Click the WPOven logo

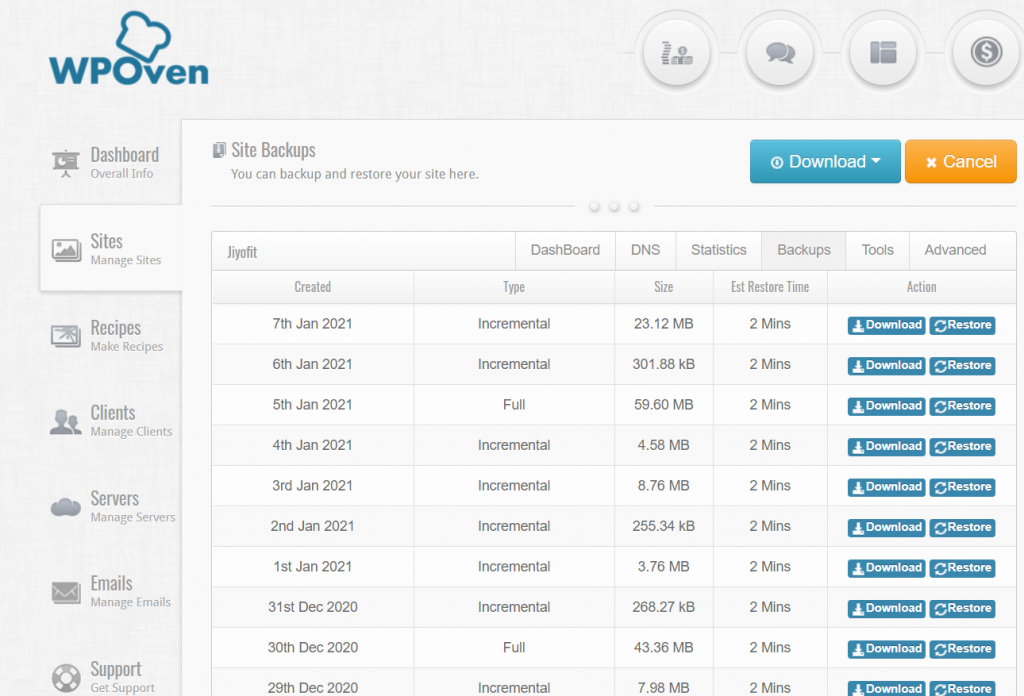click(x=128, y=52)
